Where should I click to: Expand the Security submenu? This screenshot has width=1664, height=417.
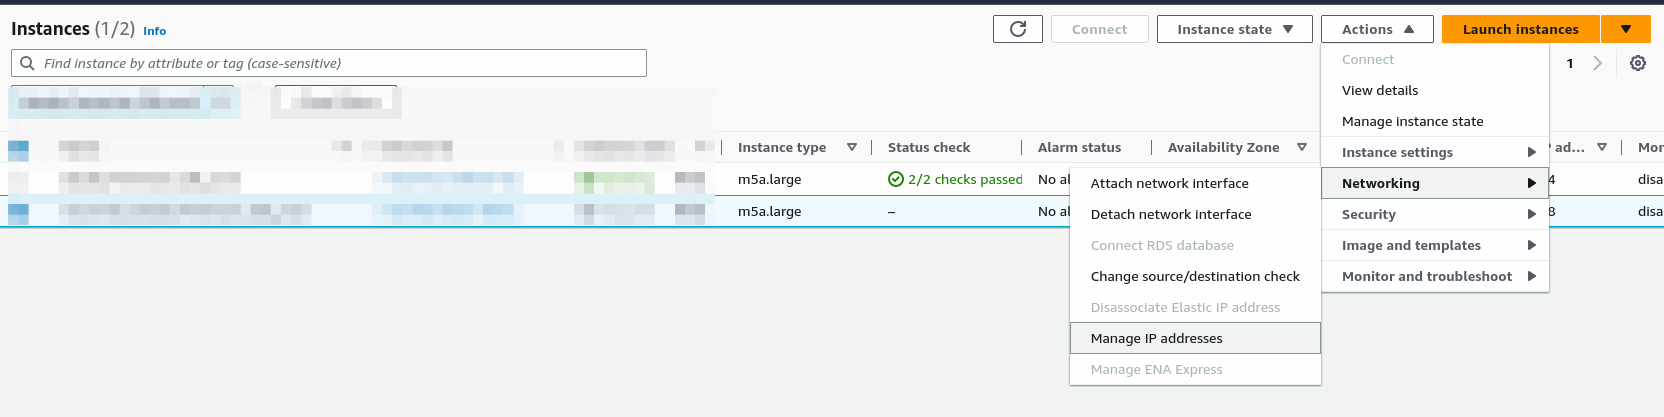(x=1435, y=214)
